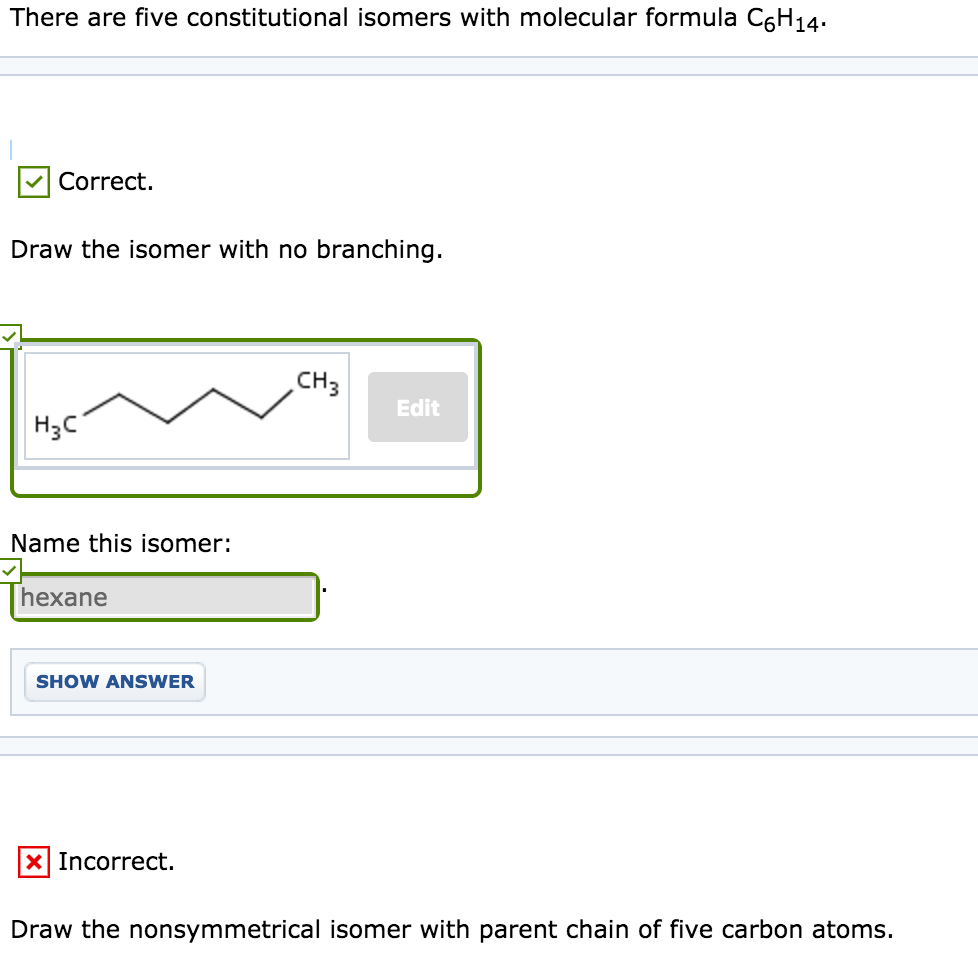
Task: Open the Edit panel for the drawn structure
Action: 417,407
